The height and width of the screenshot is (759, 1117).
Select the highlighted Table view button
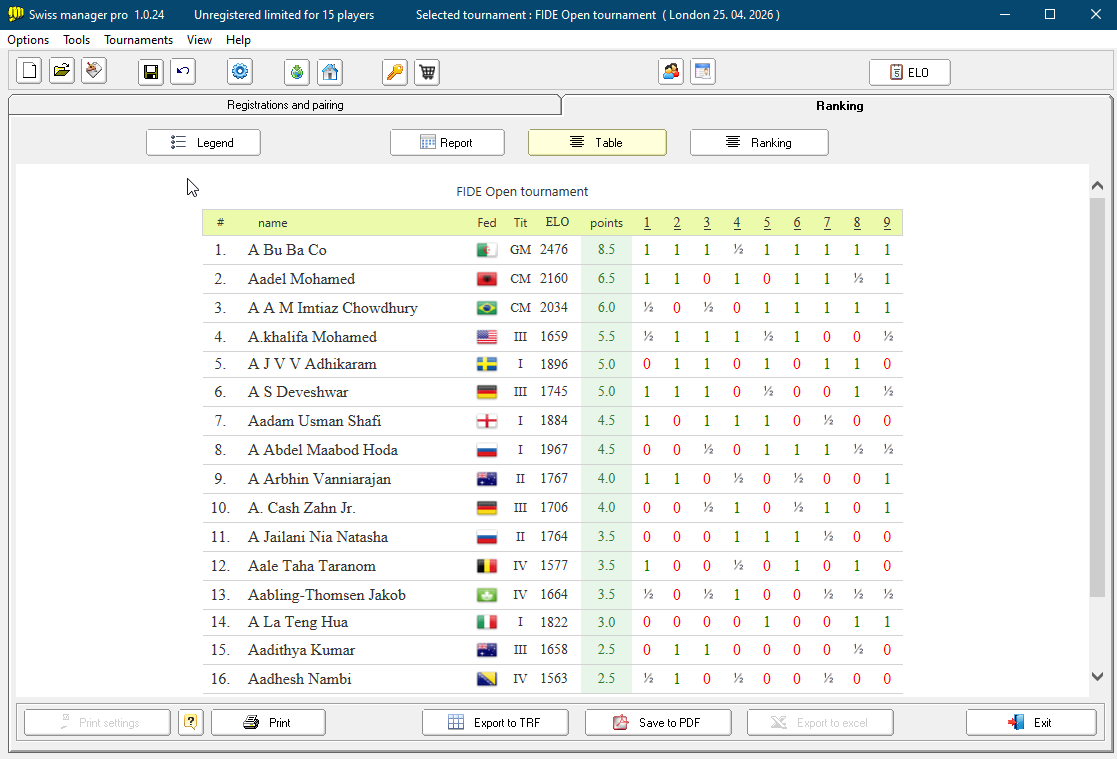[x=597, y=143]
